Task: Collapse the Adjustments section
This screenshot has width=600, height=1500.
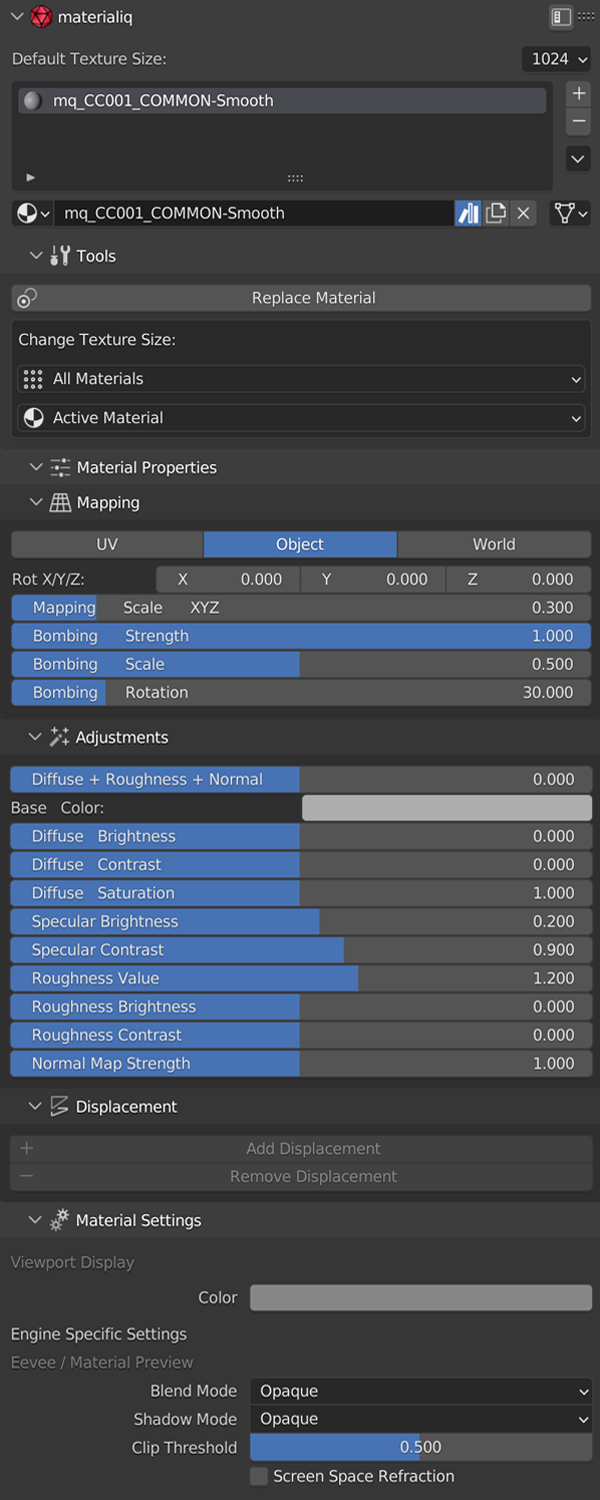Action: click(36, 737)
